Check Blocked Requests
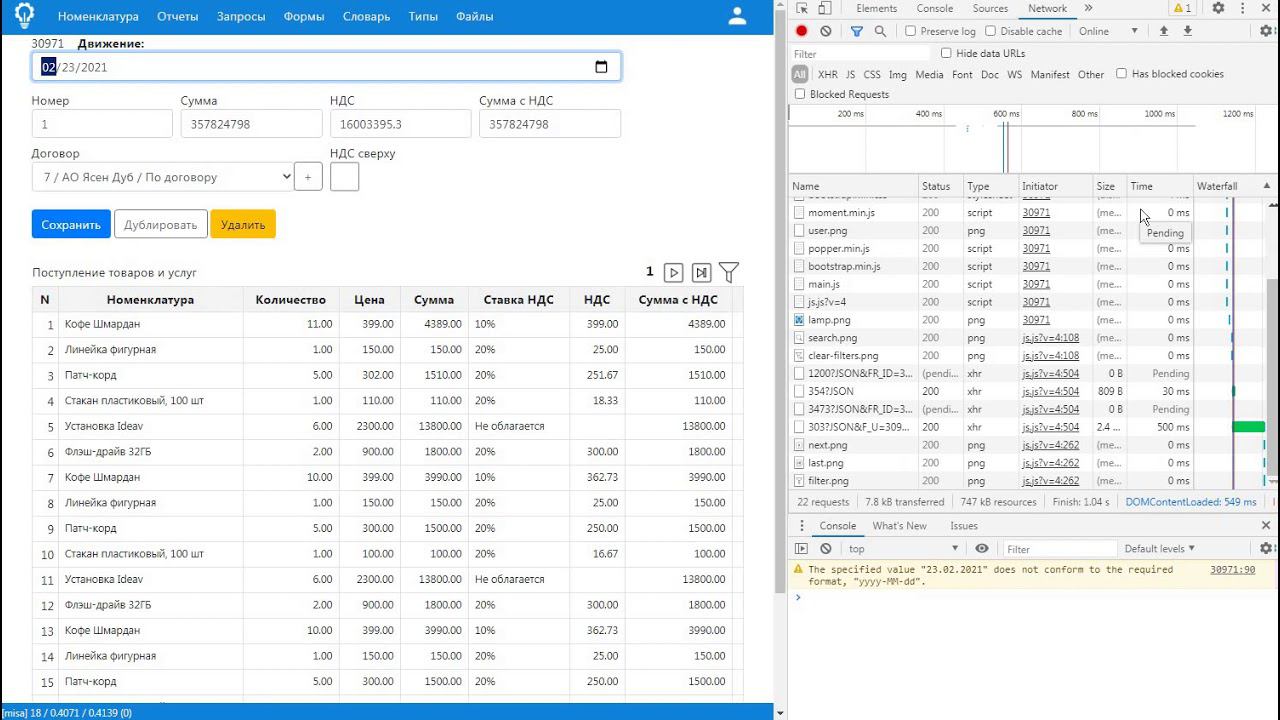 (x=799, y=94)
